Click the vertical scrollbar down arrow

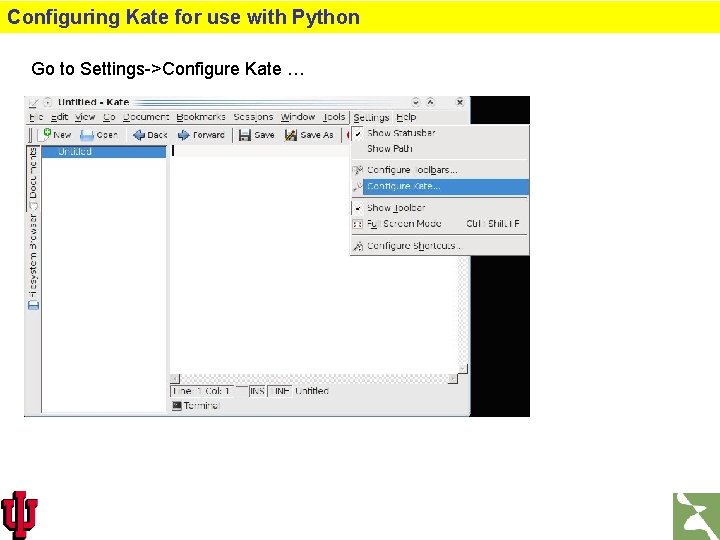click(463, 369)
